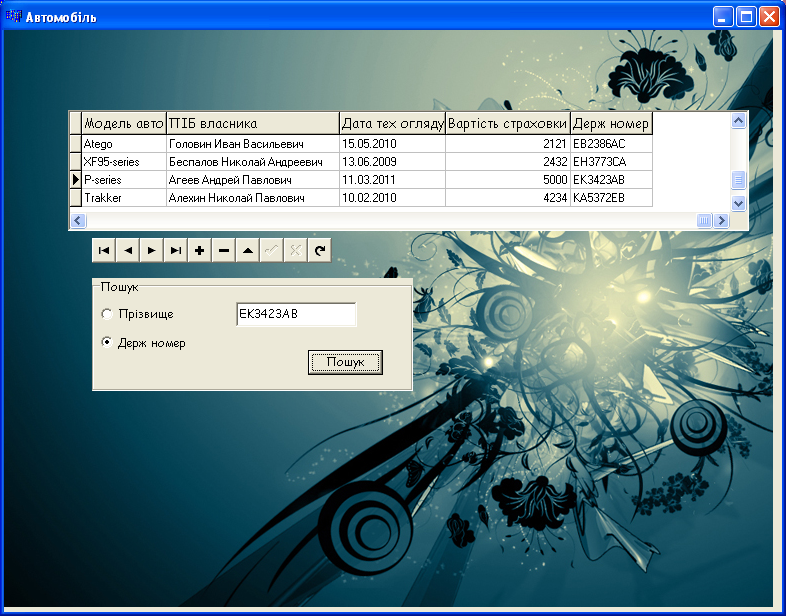Post edit with checkmark navigator button
Screen dimensions: 786x616
(271, 251)
